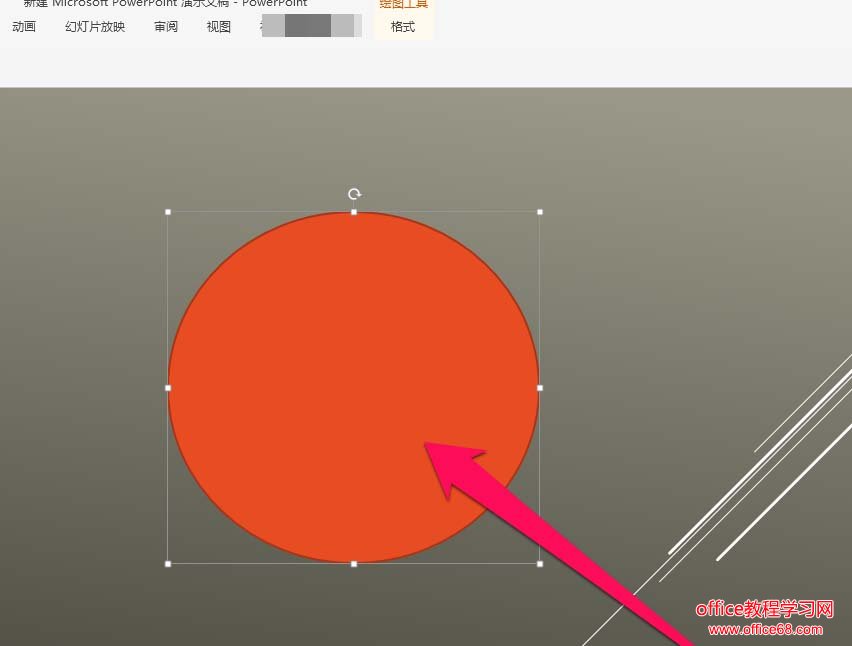
Task: Select the 视图 (View) tab
Action: pos(219,27)
